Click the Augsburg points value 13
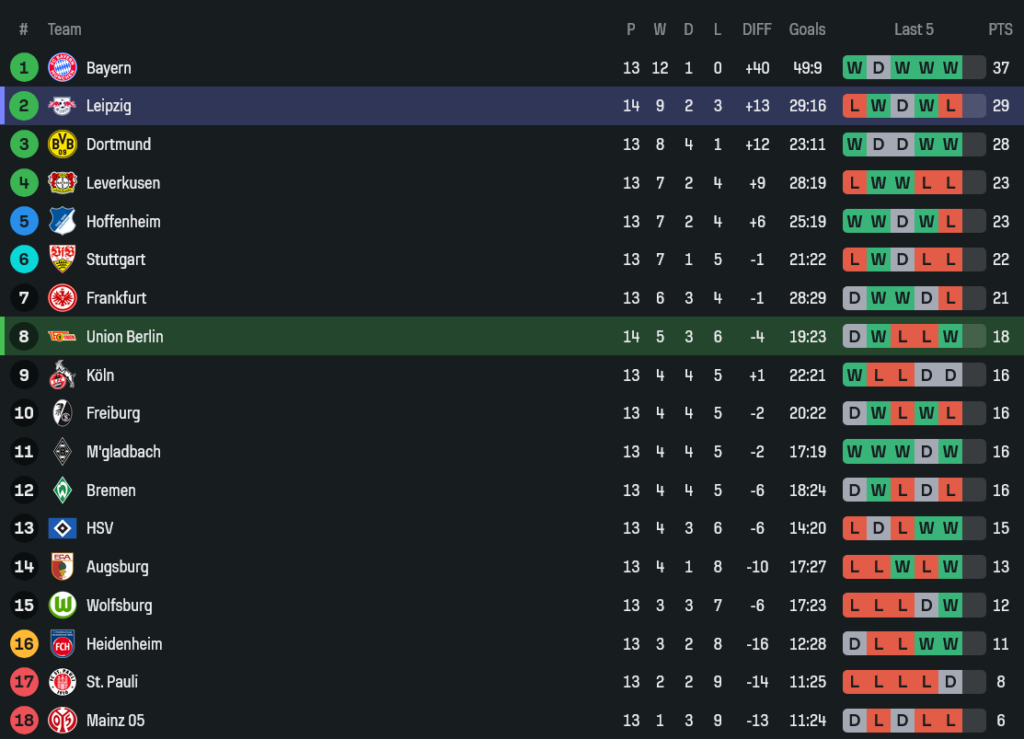The height and width of the screenshot is (739, 1024). click(1000, 567)
